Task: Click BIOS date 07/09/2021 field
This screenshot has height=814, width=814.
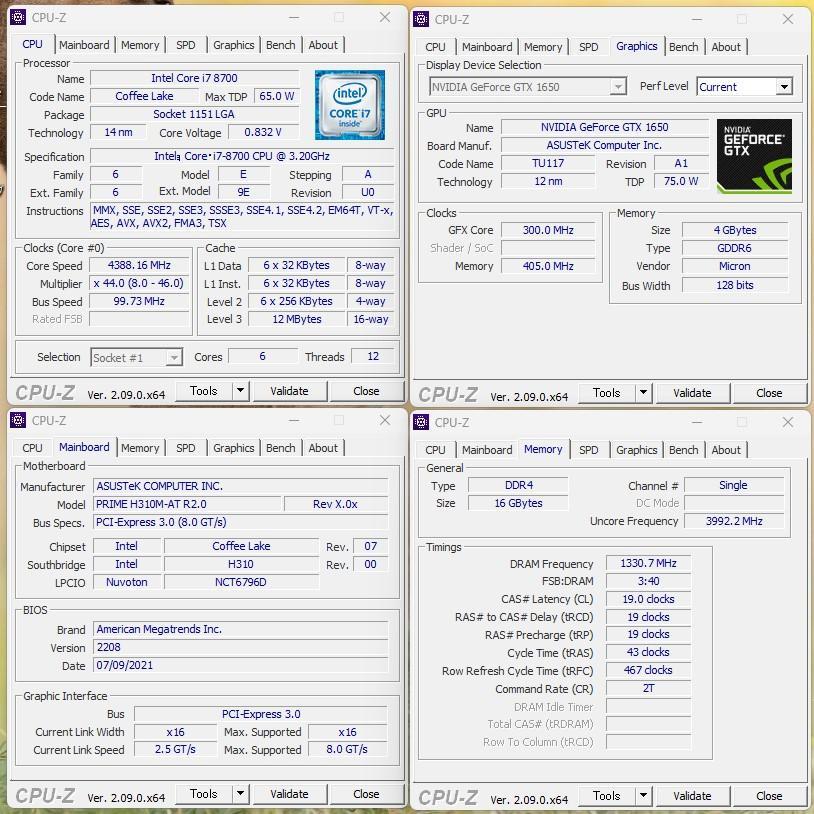Action: coord(241,666)
